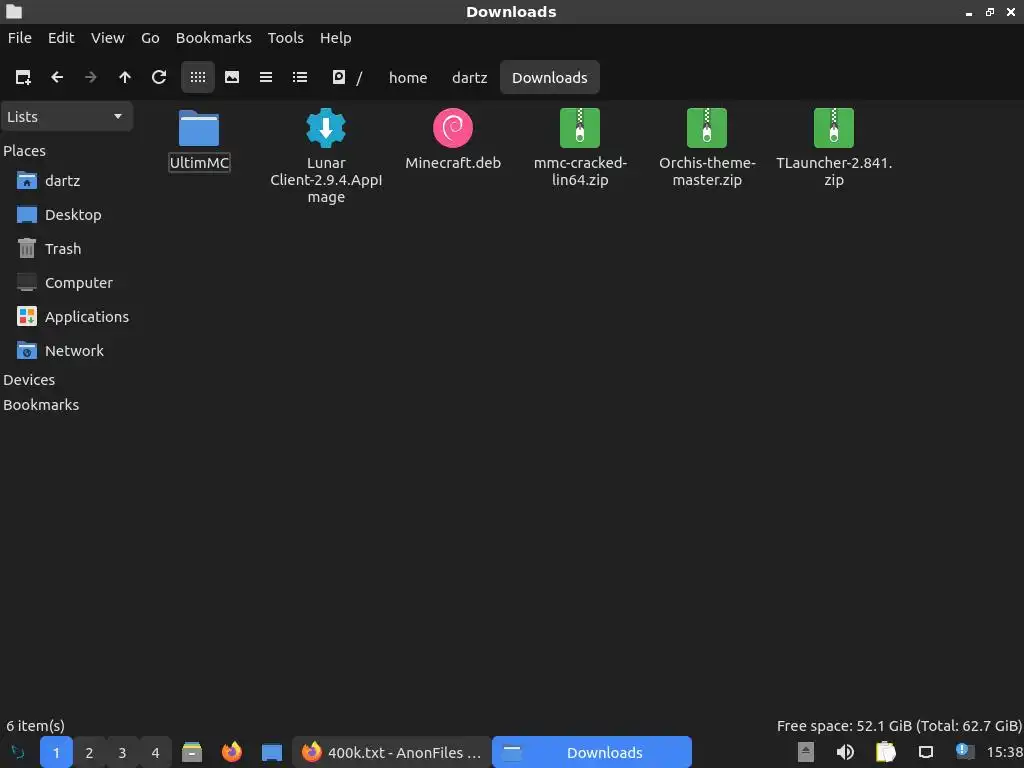Select the UltimMC folder icon
Viewport: 1024px width, 768px height.
coord(199,128)
